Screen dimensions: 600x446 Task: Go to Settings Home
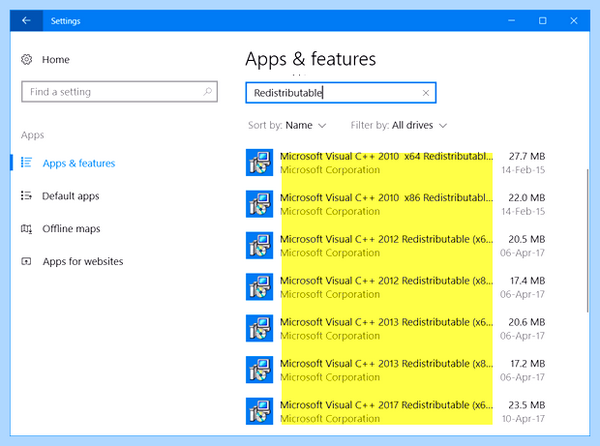pyautogui.click(x=56, y=60)
